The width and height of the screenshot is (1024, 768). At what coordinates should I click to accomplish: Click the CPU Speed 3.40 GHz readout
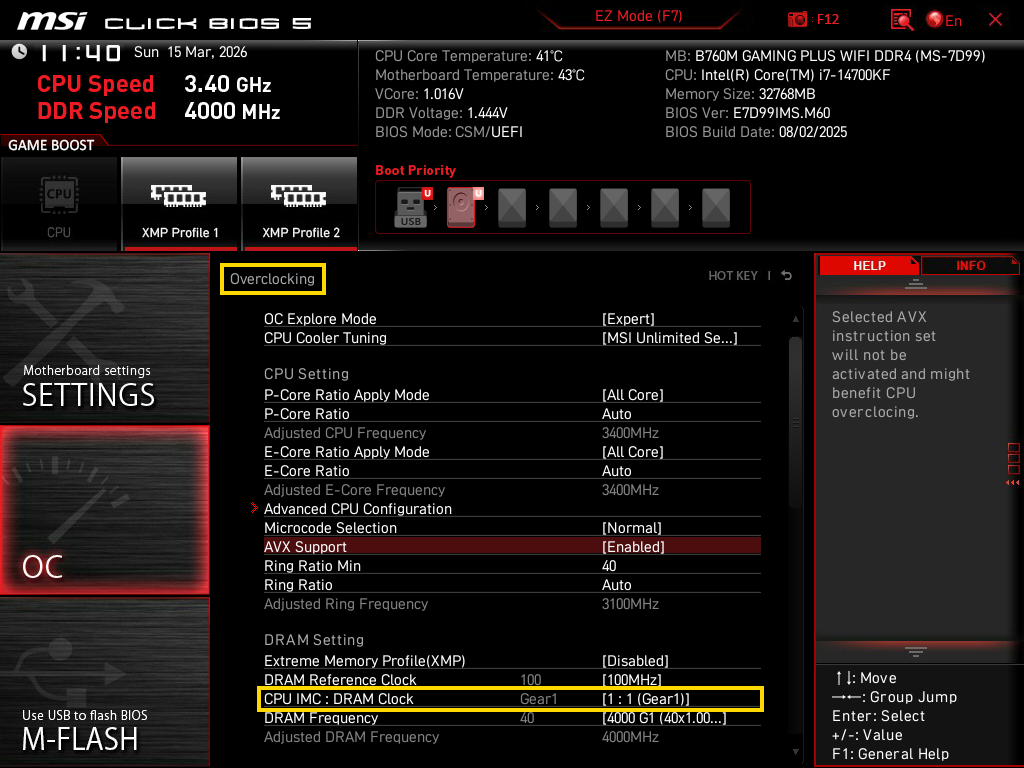click(154, 84)
